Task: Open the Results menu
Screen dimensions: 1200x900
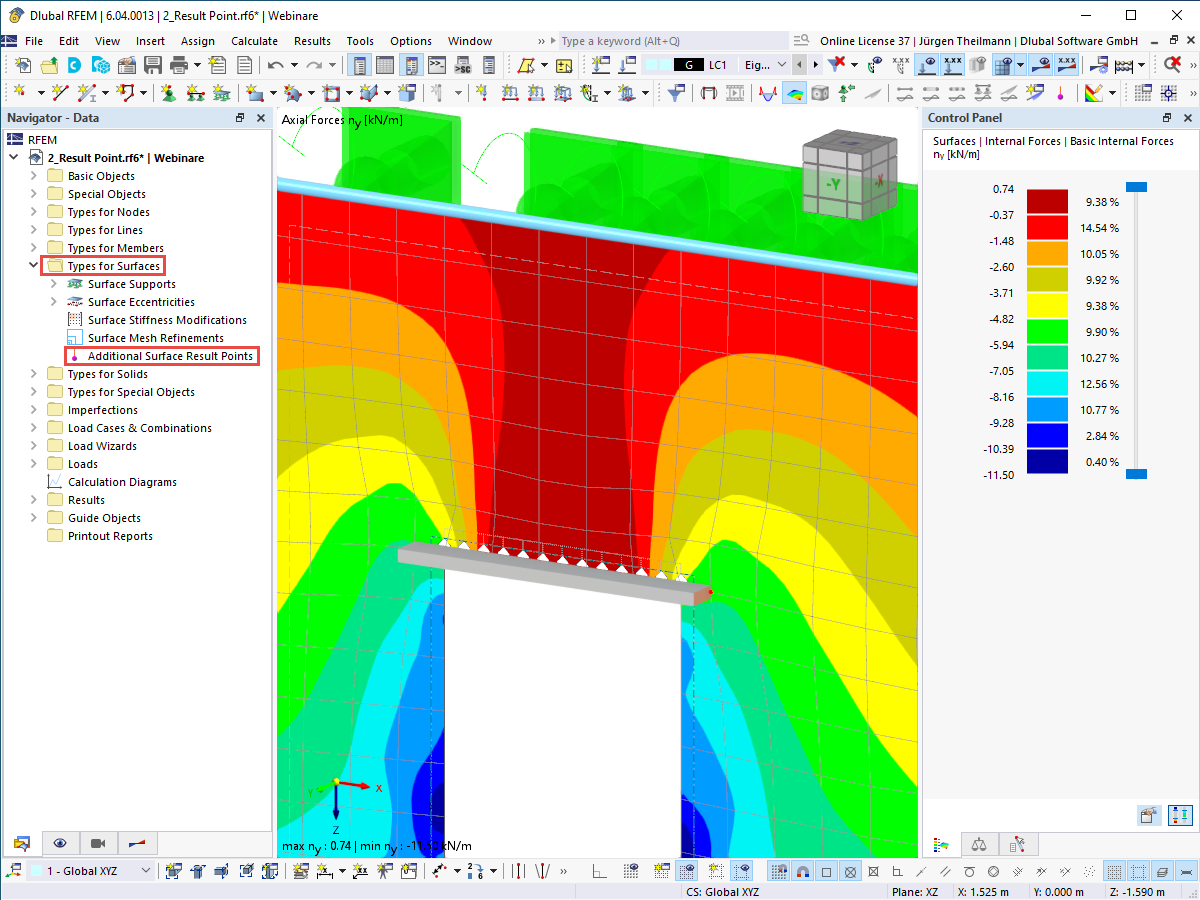Action: pos(312,41)
